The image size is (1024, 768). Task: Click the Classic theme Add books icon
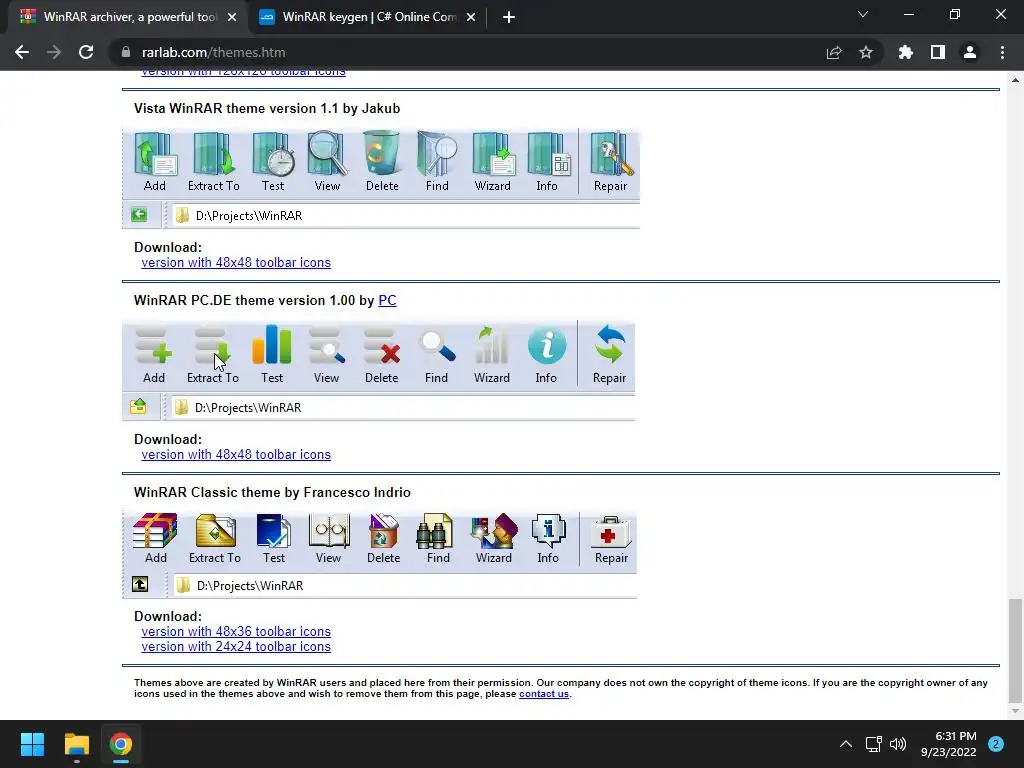(x=155, y=530)
